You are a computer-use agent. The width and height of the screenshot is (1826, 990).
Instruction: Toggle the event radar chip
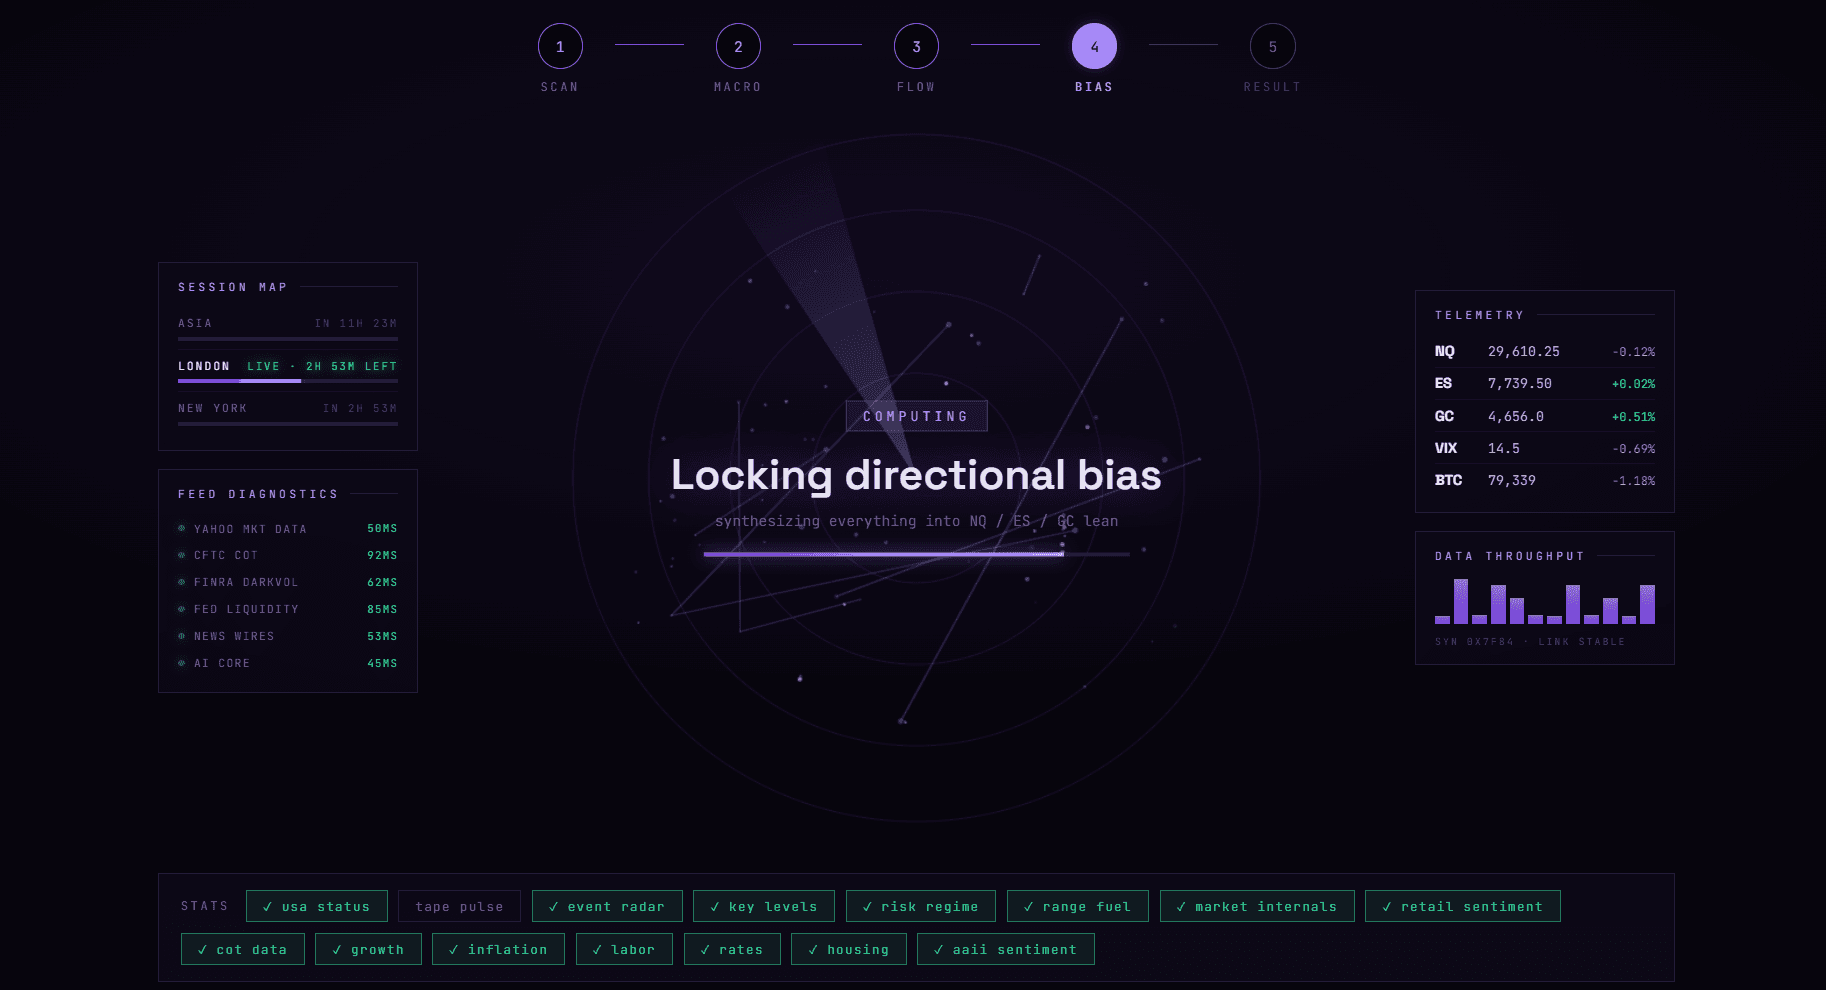pyautogui.click(x=607, y=906)
